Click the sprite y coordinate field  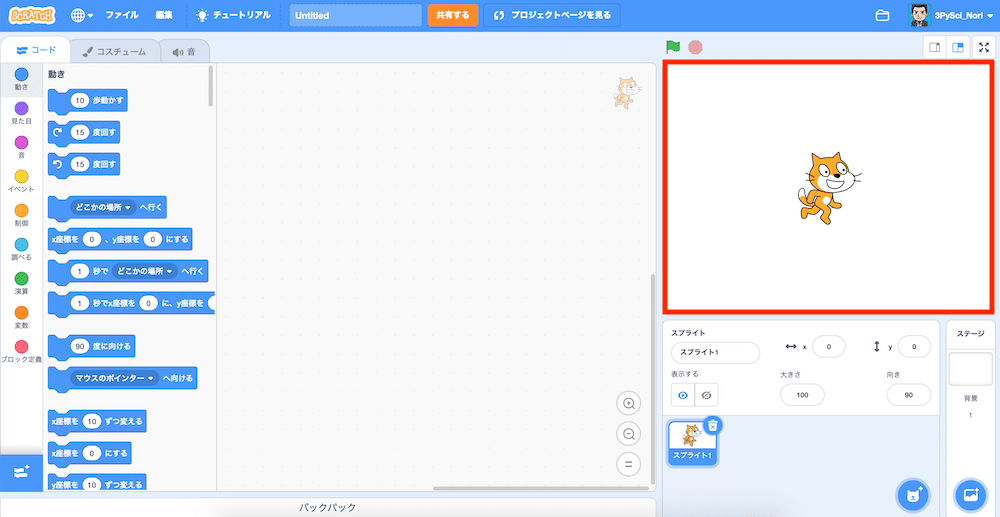coord(914,347)
